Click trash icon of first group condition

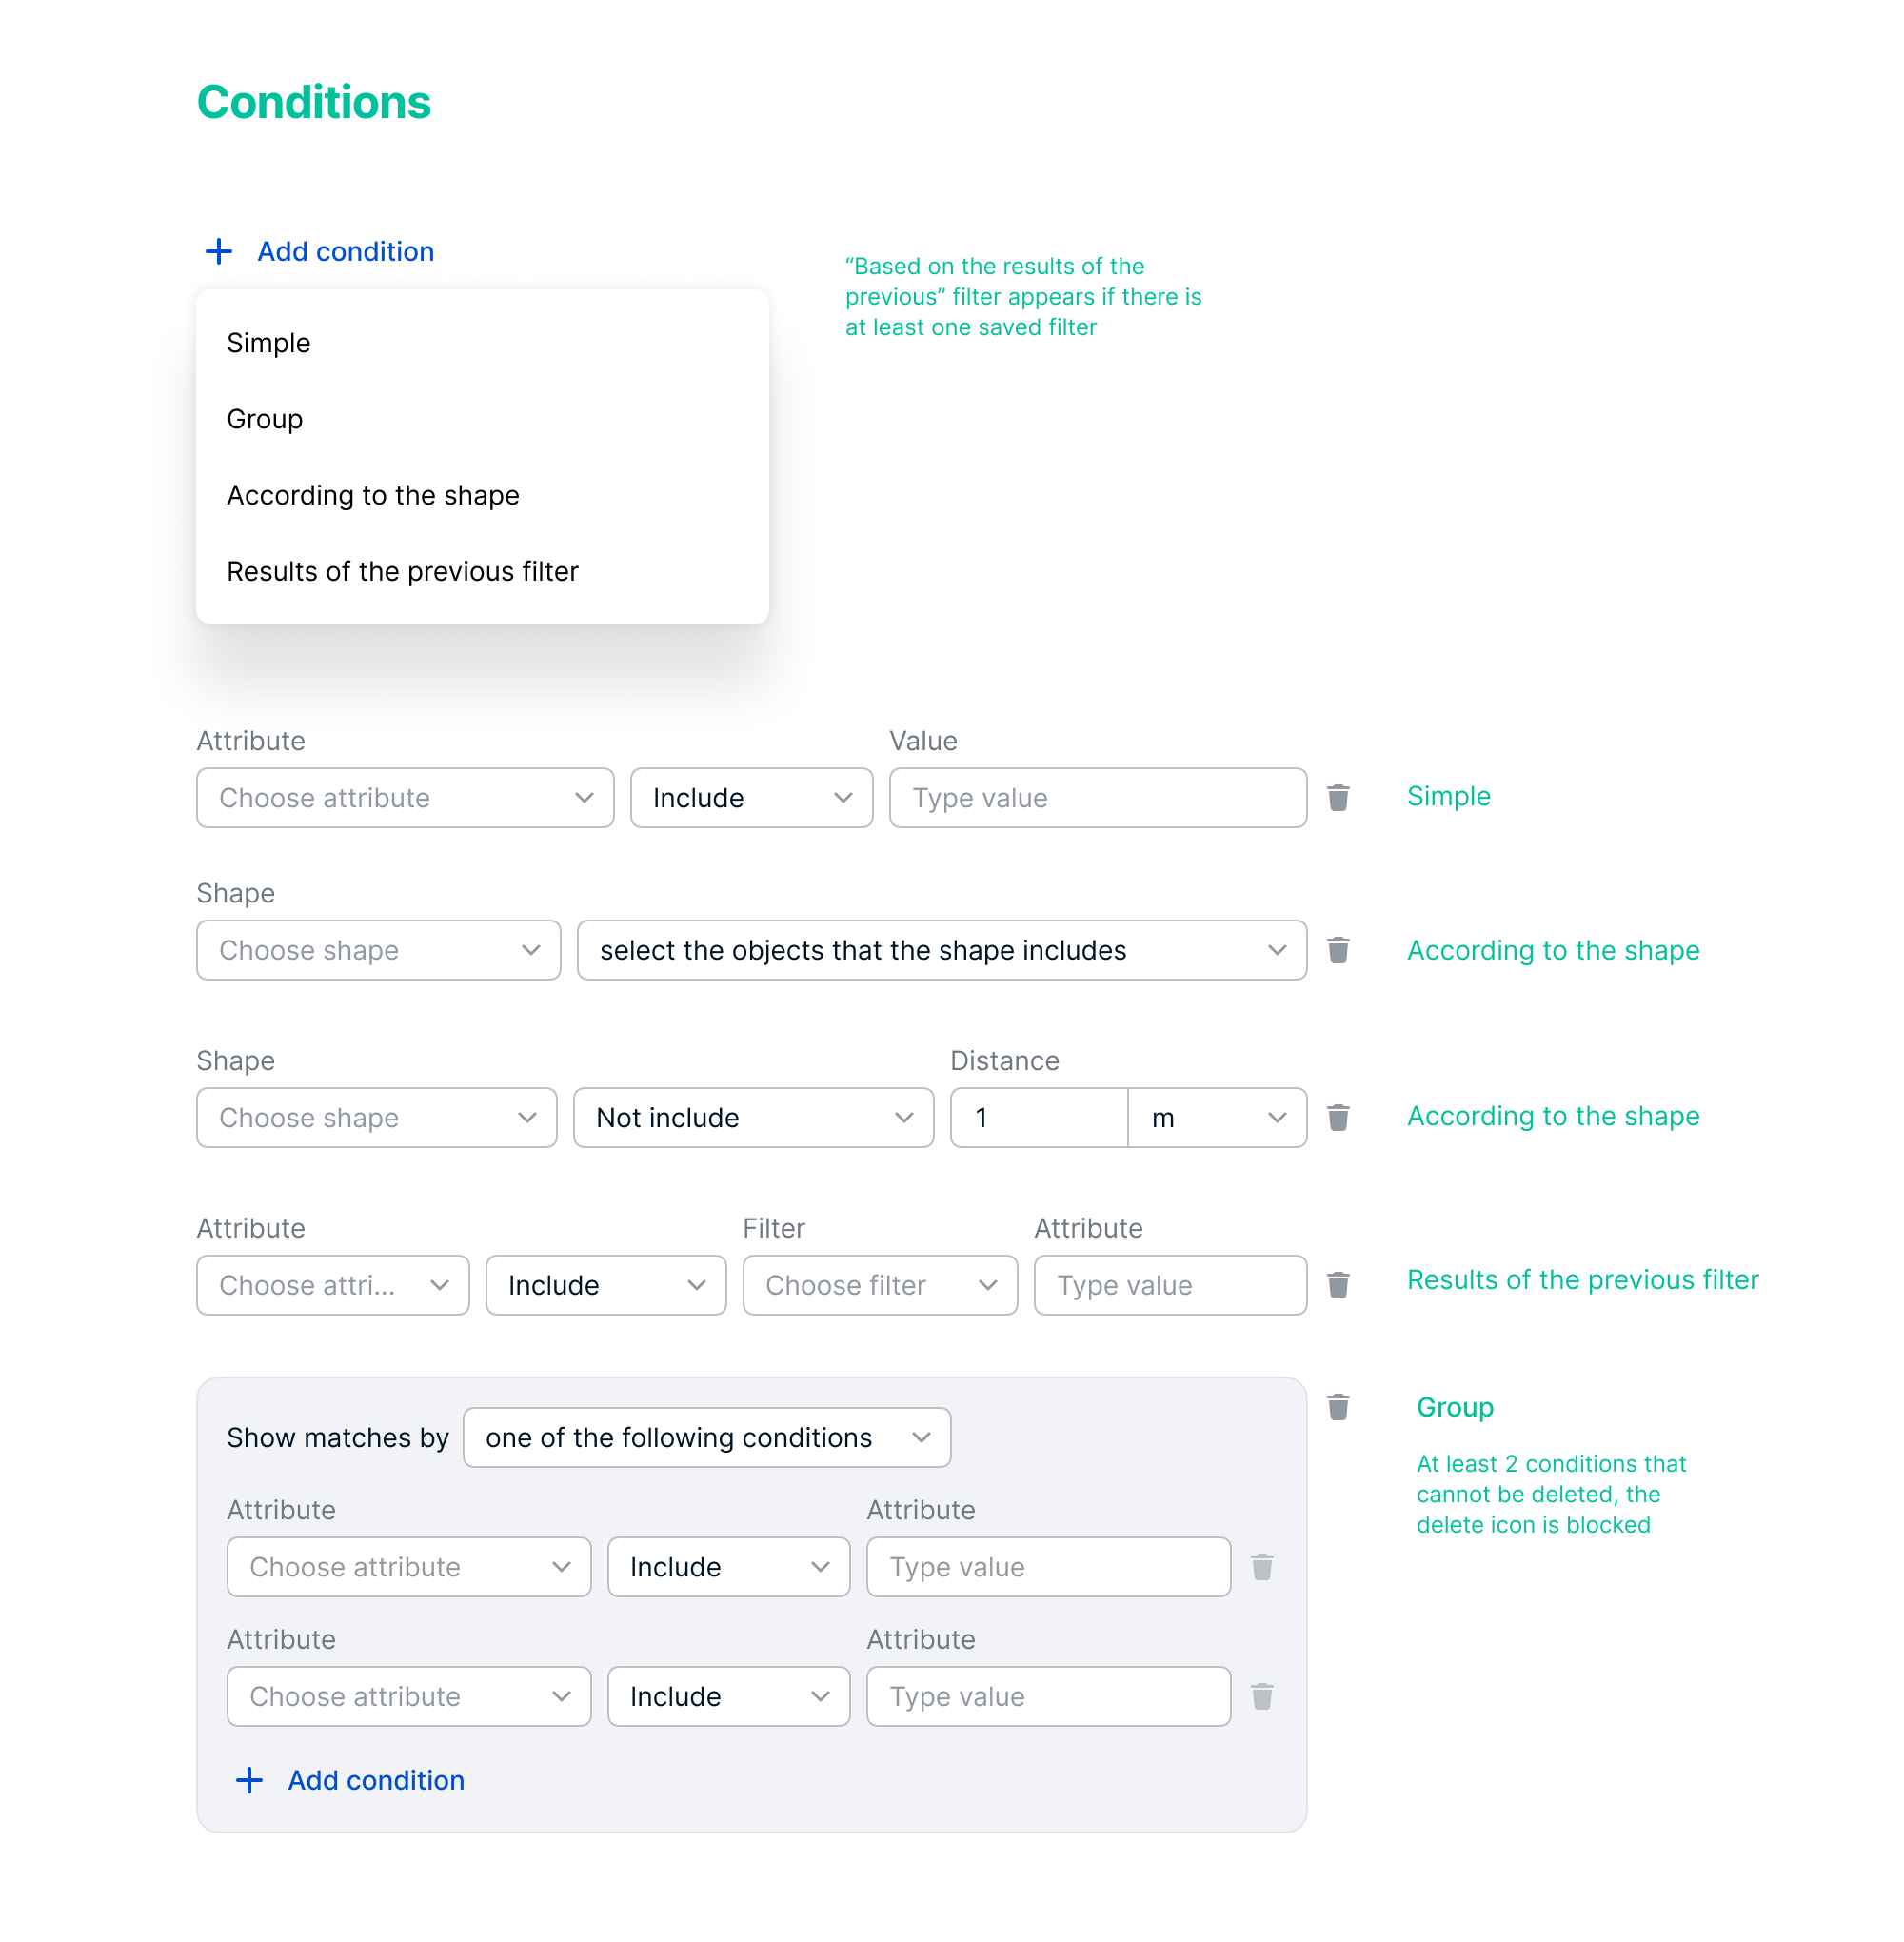pyautogui.click(x=1262, y=1566)
